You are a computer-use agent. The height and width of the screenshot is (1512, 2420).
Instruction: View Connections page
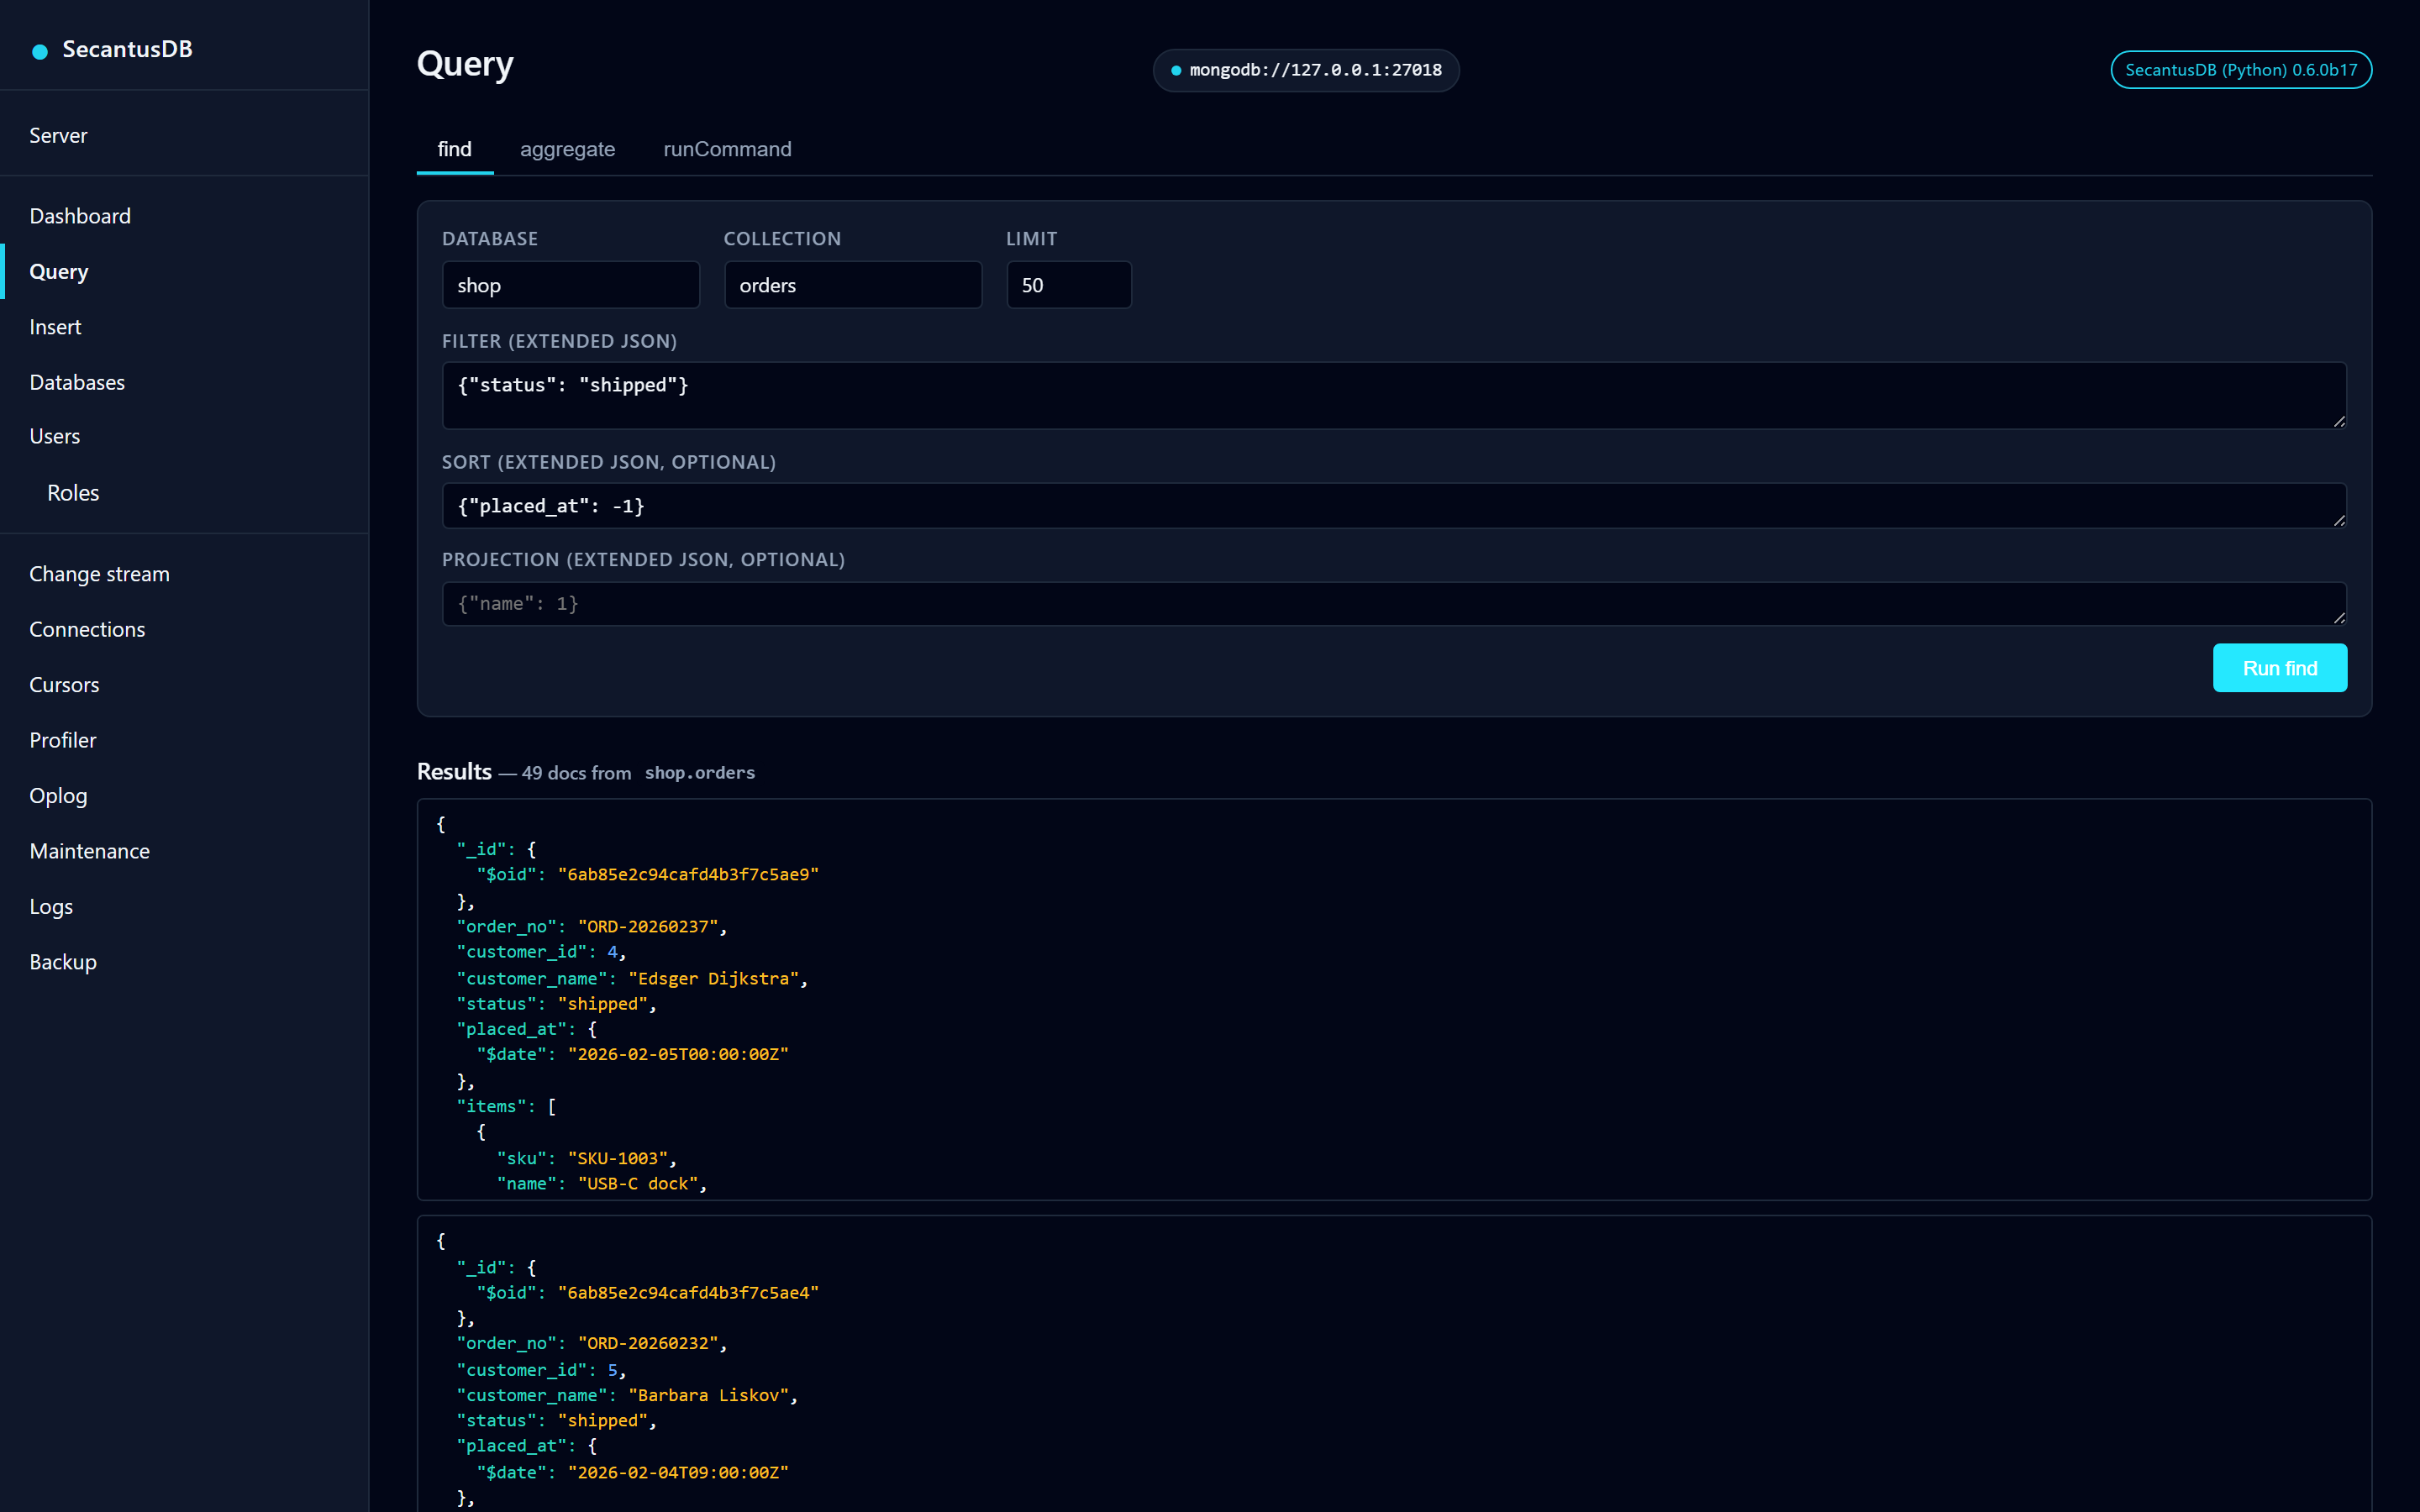87,629
